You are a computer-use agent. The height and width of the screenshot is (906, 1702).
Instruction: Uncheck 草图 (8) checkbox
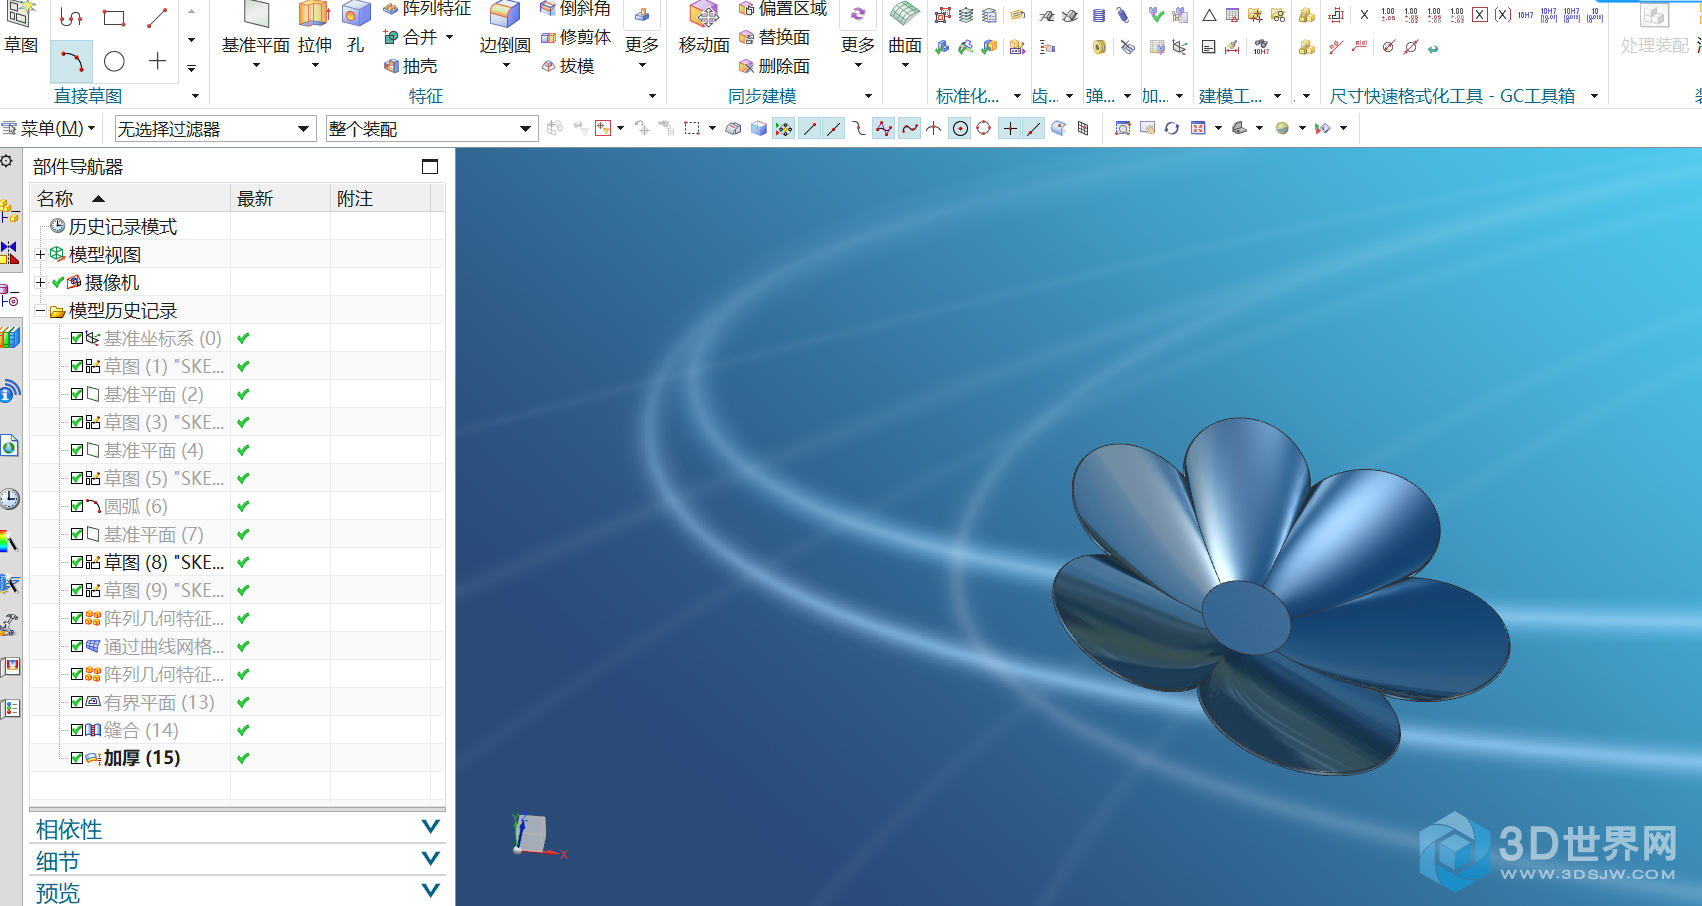coord(77,562)
